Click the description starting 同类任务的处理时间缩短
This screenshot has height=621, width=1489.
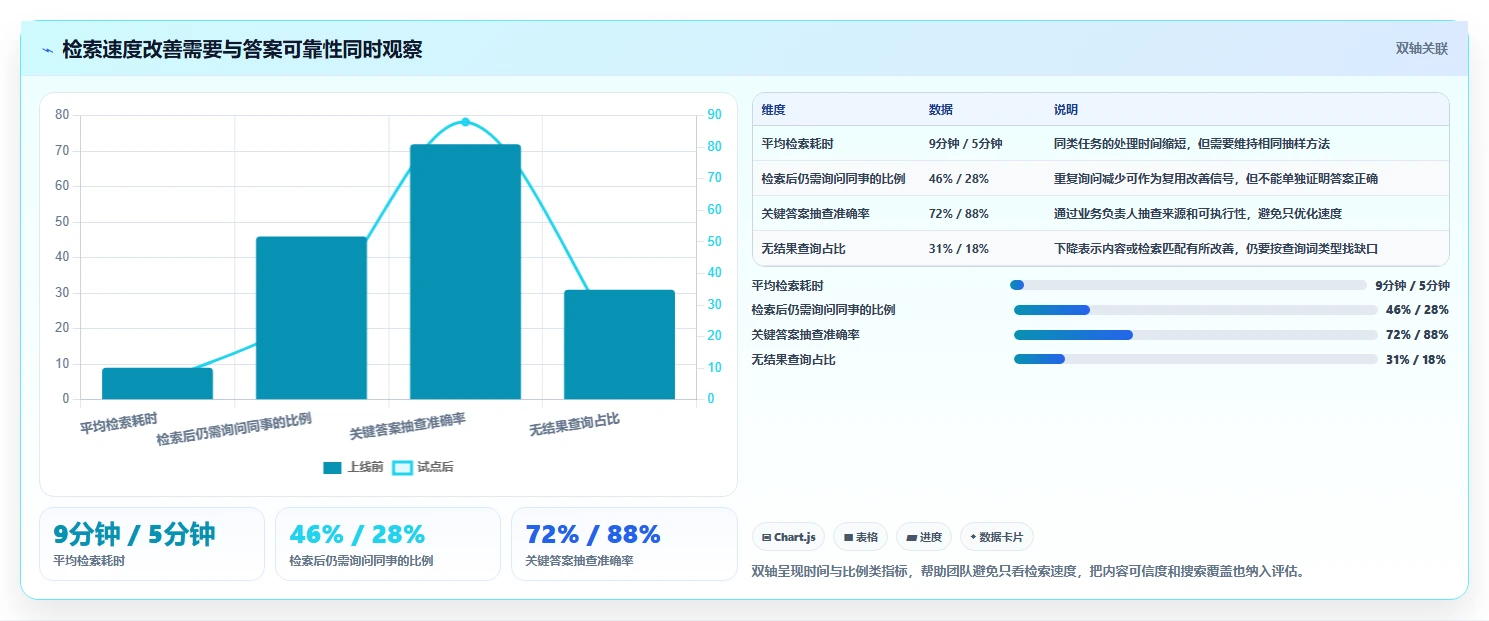[x=1192, y=144]
